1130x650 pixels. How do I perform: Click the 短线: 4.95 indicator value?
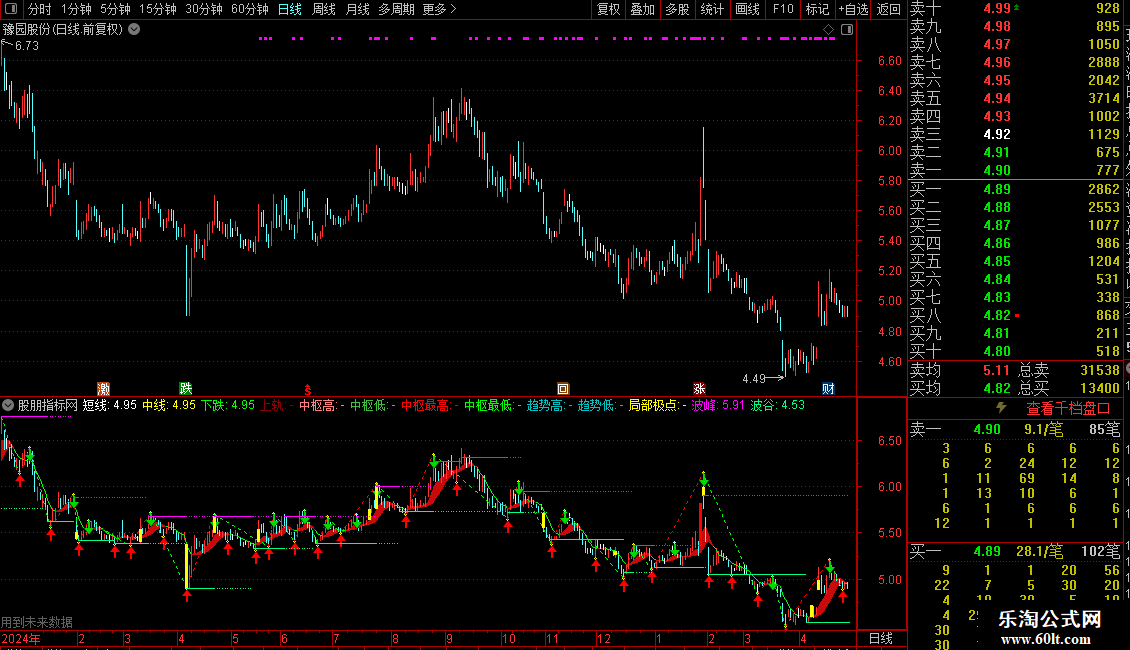[110, 405]
